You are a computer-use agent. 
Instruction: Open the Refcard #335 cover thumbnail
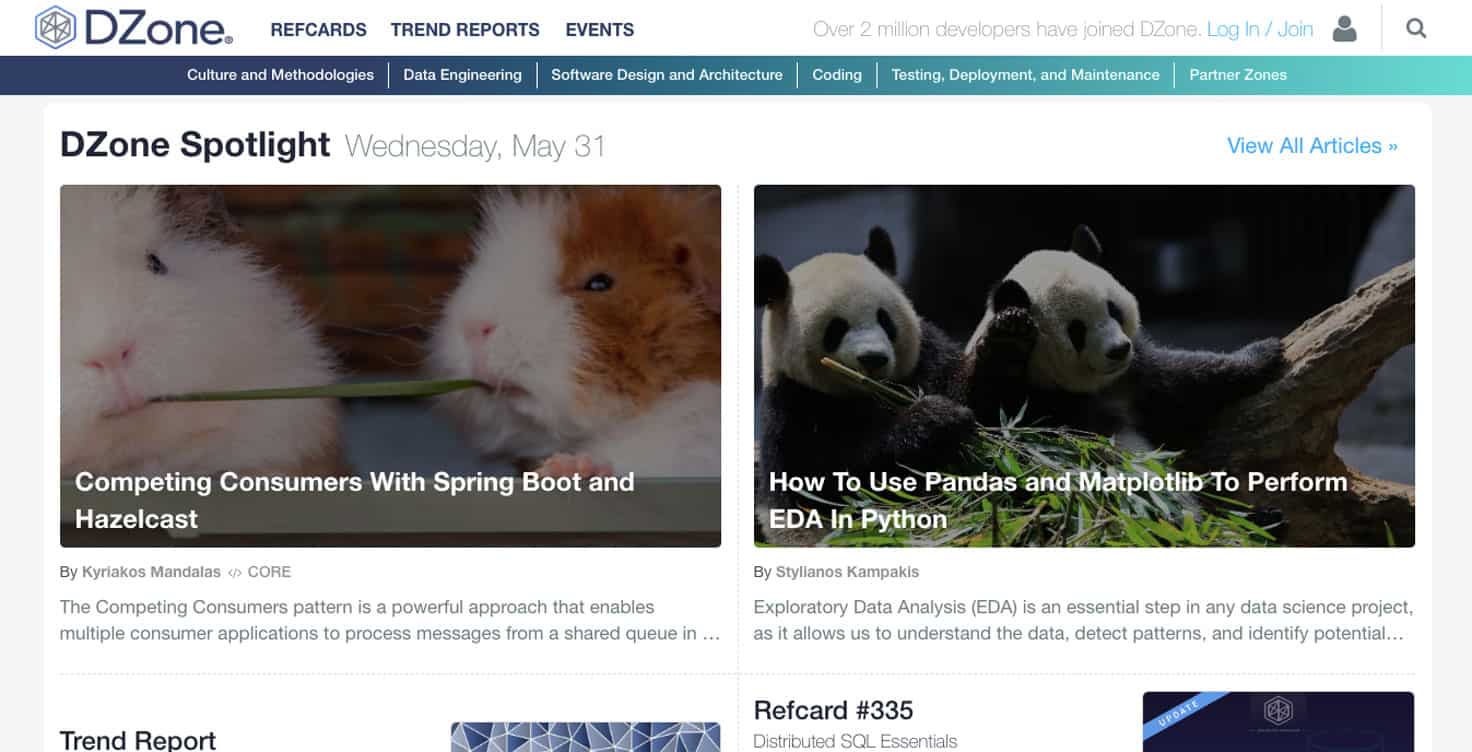pos(1278,722)
